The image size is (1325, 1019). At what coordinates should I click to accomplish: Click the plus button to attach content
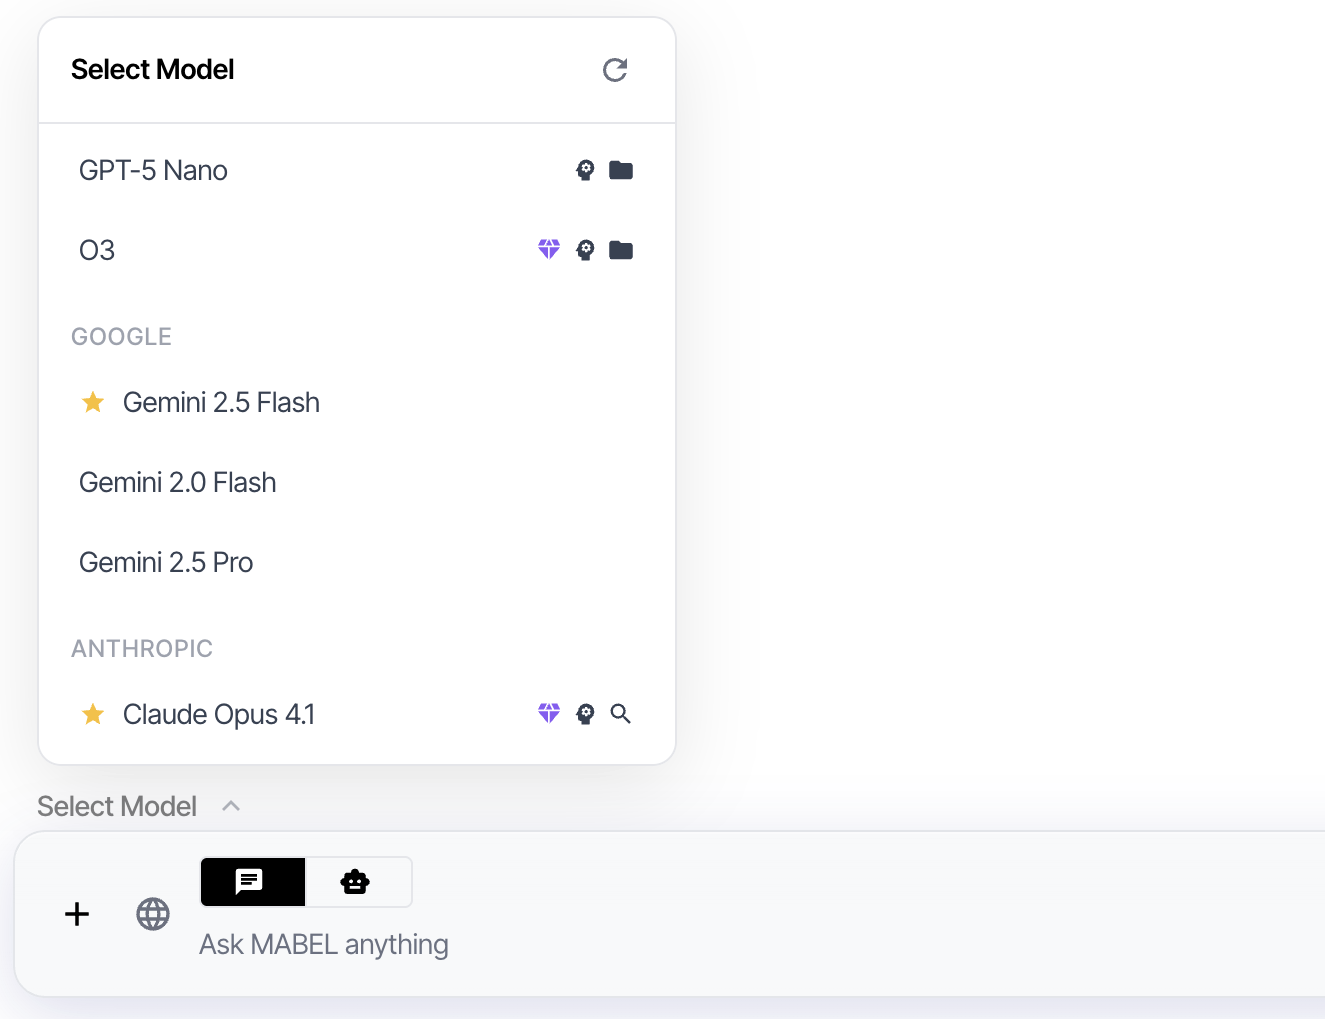pos(76,913)
